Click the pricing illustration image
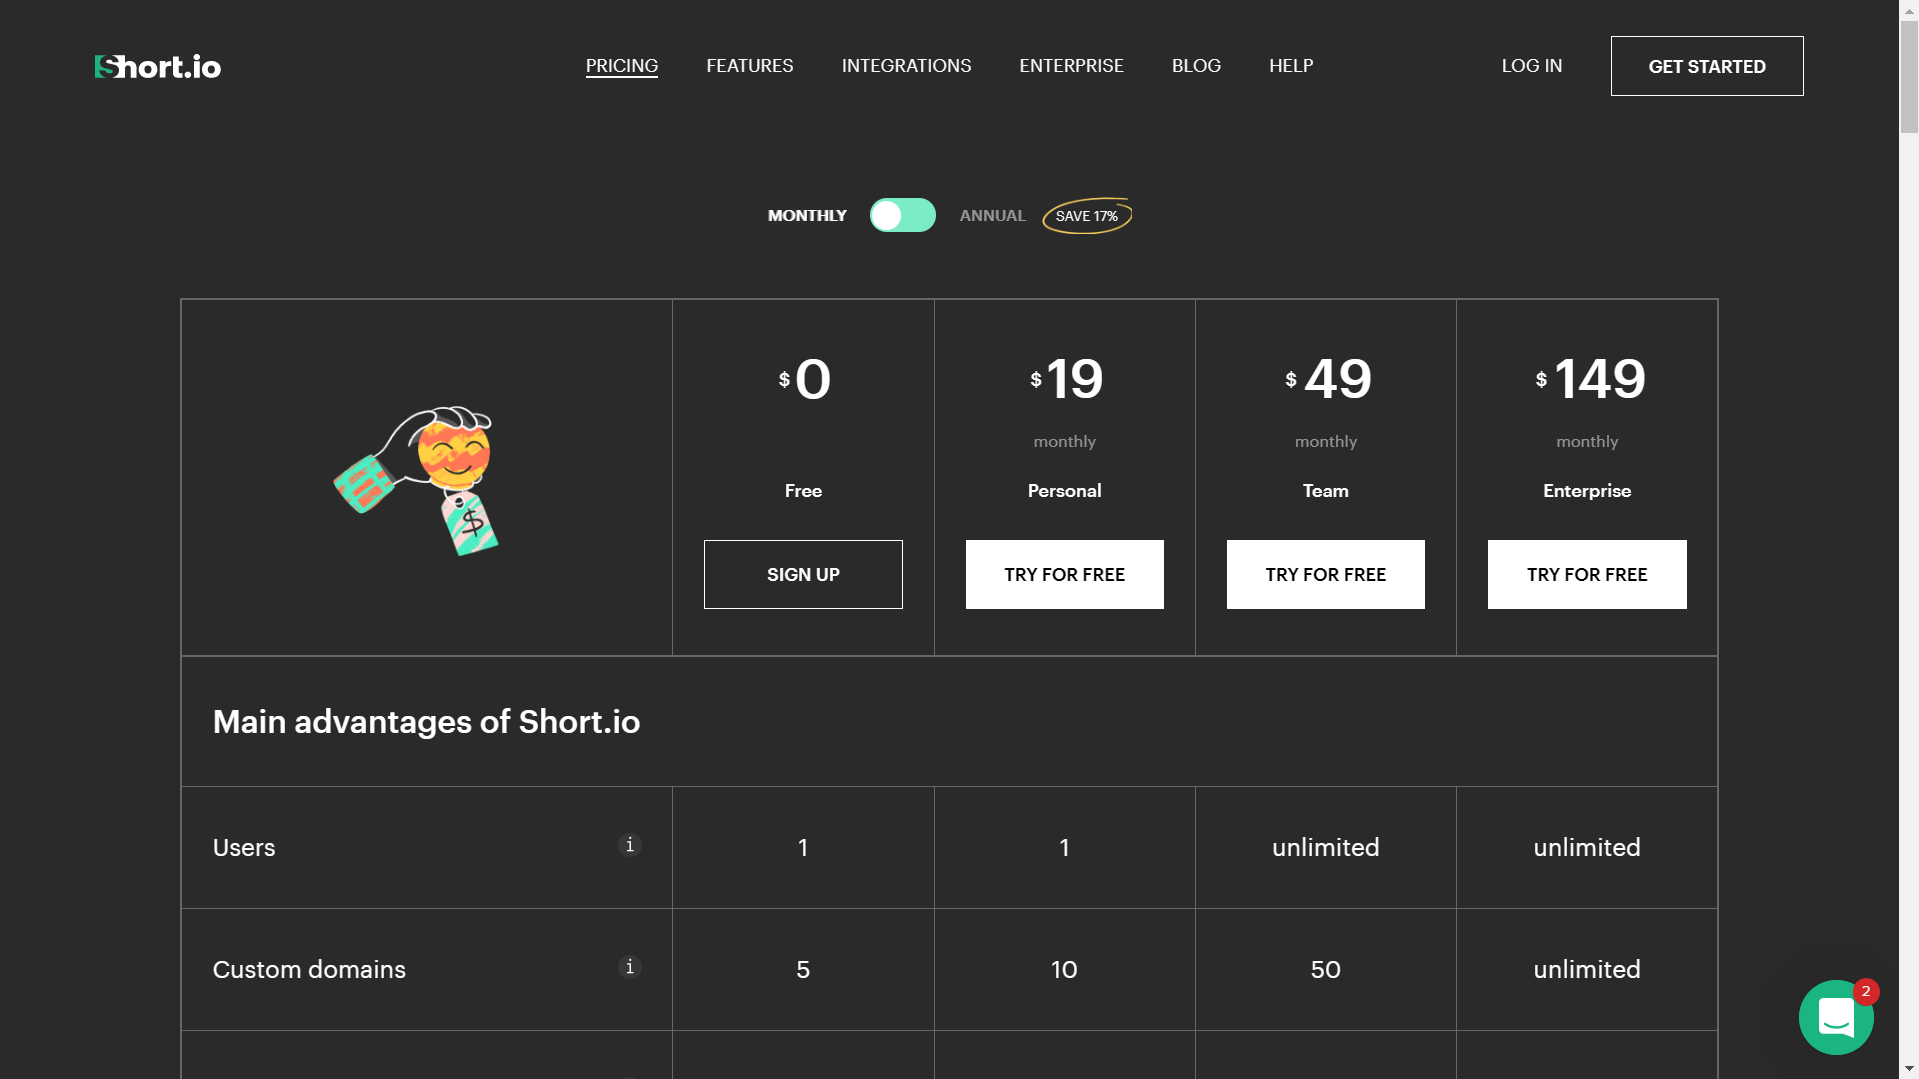This screenshot has width=1919, height=1079. coord(417,480)
